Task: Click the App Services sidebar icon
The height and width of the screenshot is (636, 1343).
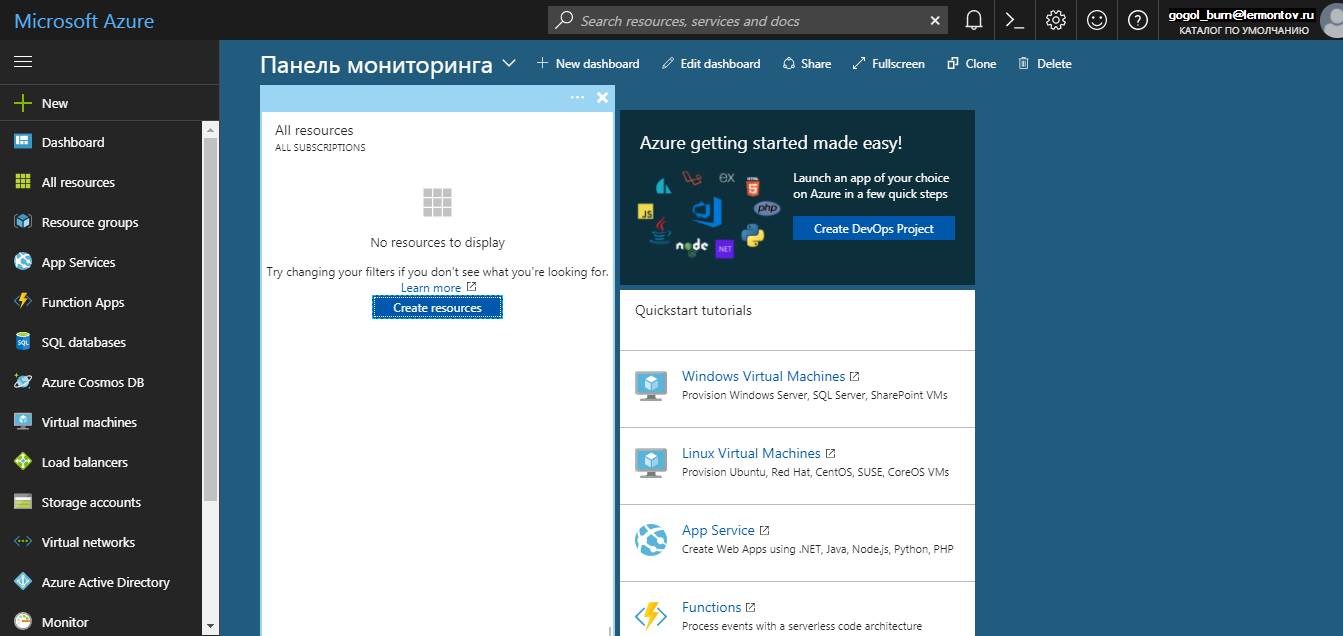Action: tap(23, 262)
